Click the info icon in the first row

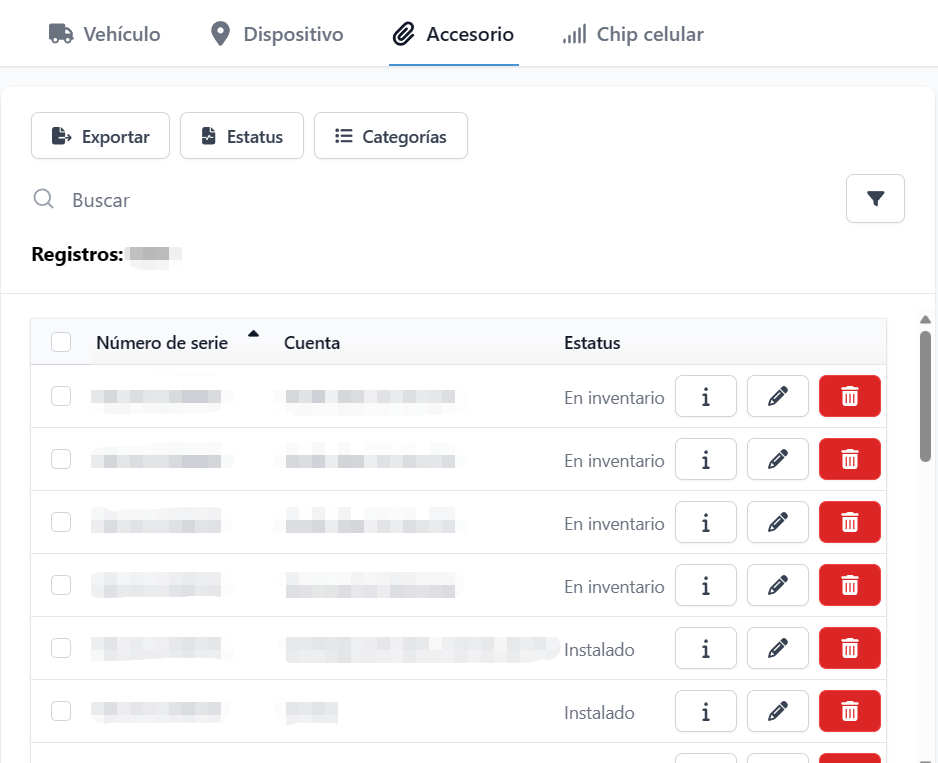pos(705,397)
